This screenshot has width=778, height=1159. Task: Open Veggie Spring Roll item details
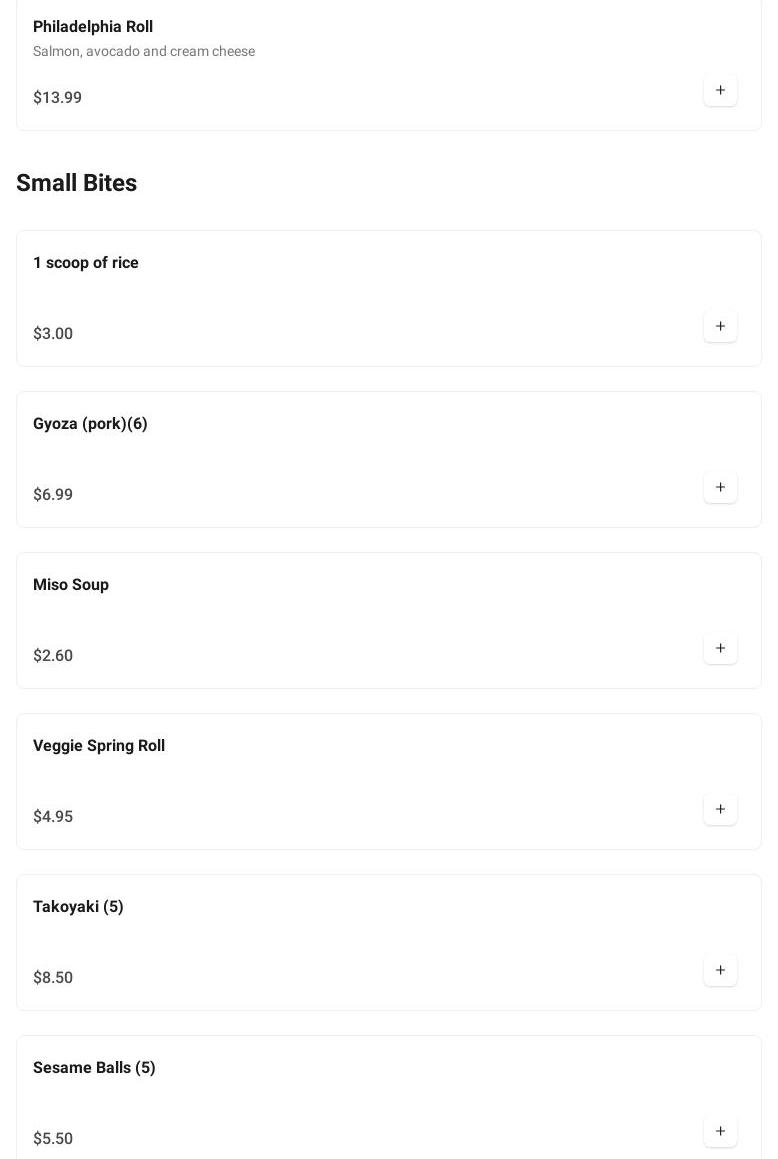(99, 746)
